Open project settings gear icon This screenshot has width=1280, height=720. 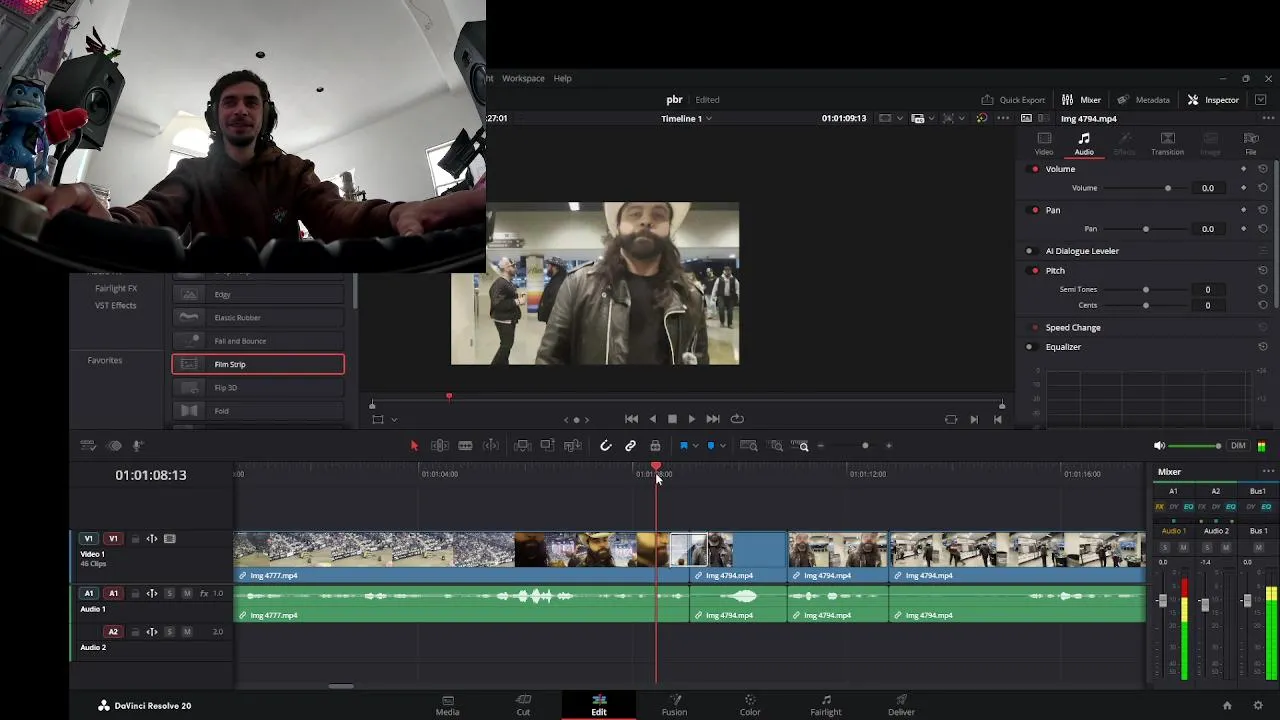point(1258,706)
